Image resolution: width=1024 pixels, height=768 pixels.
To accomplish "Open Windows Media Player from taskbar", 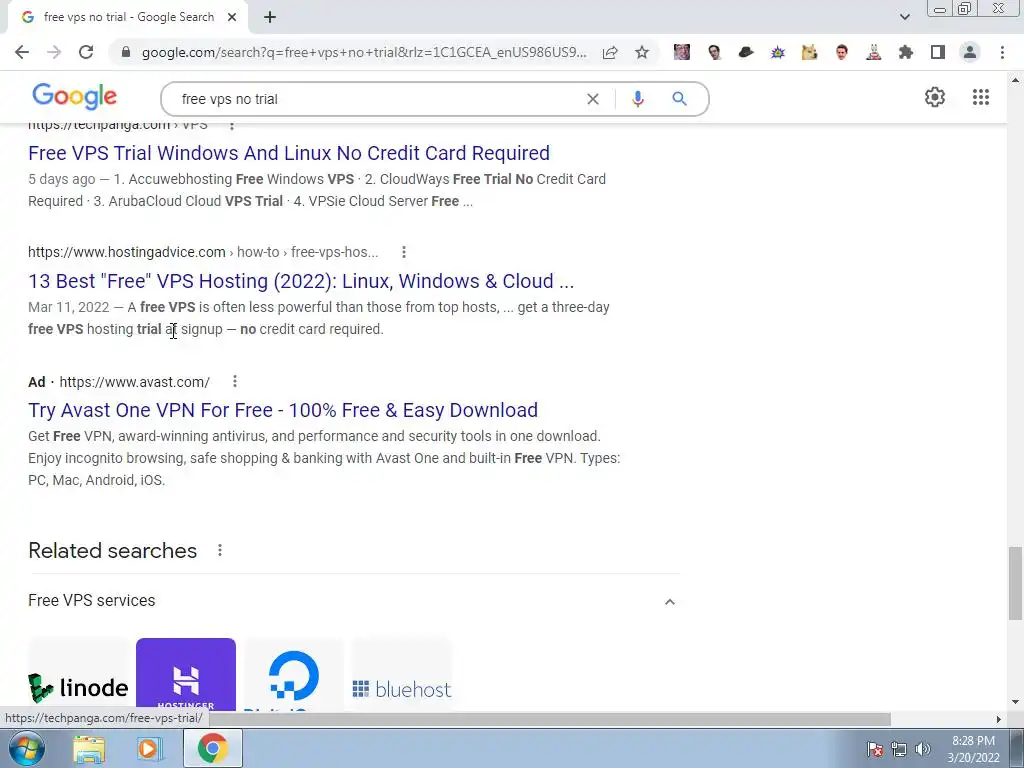I will (150, 748).
